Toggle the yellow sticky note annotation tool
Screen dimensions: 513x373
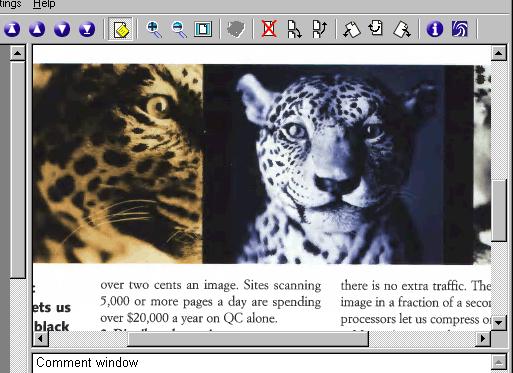[x=121, y=29]
